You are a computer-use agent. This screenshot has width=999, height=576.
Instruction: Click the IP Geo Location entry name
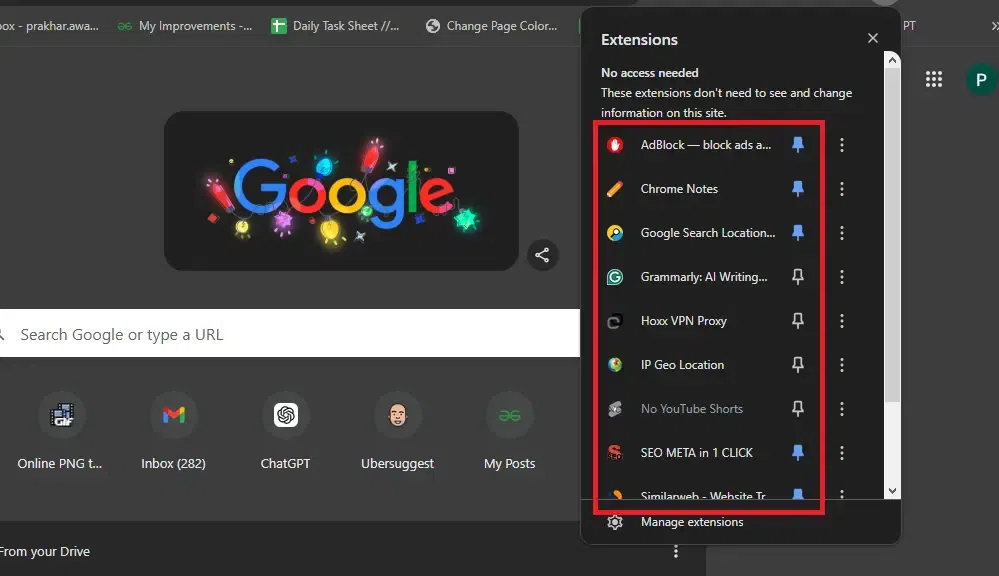(682, 364)
